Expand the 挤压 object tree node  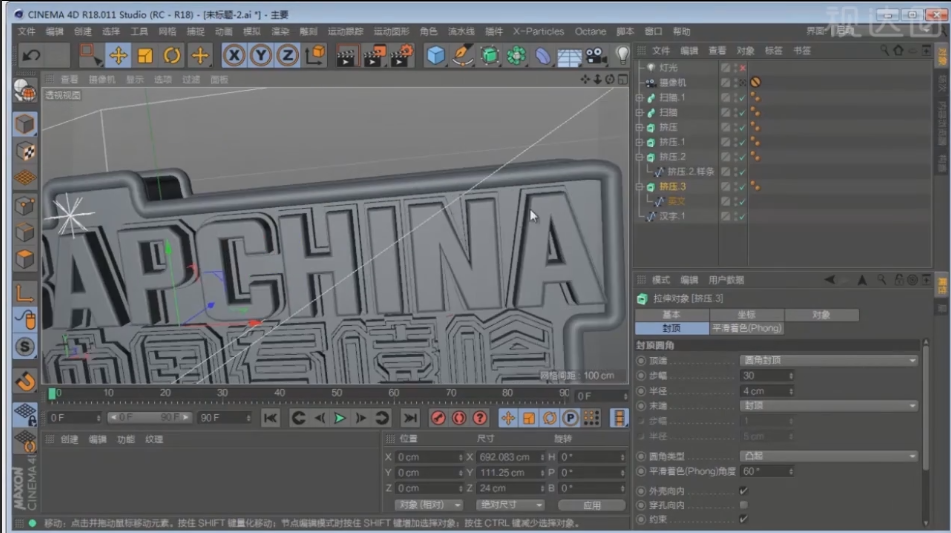pos(639,127)
